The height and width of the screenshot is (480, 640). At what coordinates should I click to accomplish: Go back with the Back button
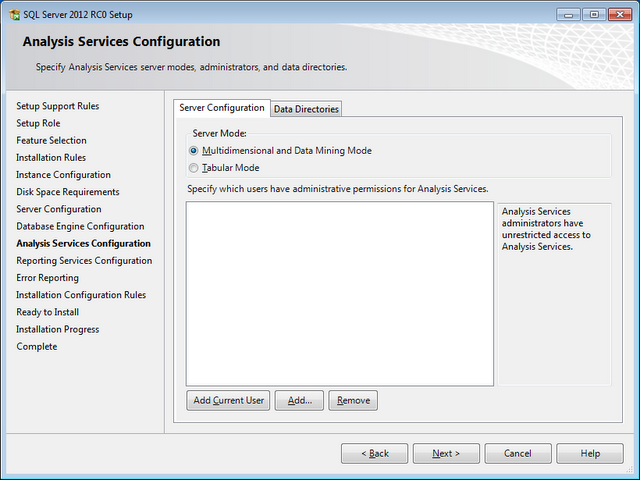pos(374,453)
